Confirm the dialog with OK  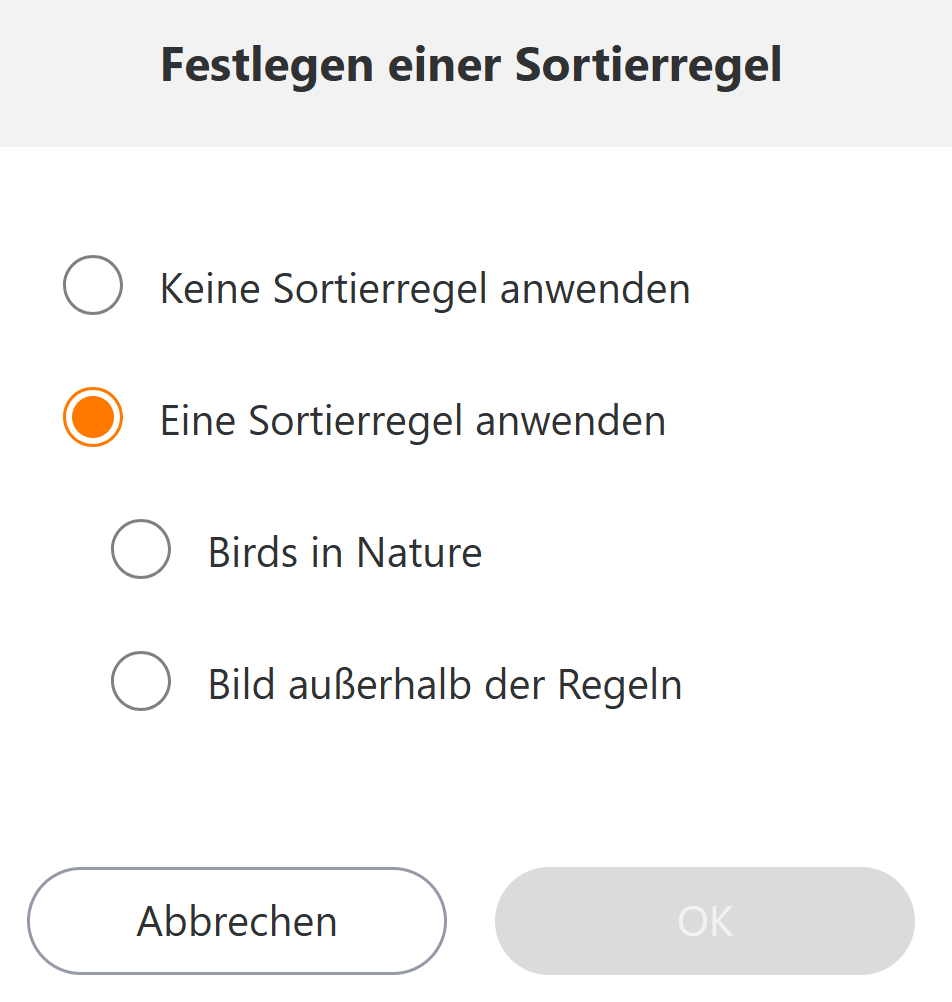[704, 921]
